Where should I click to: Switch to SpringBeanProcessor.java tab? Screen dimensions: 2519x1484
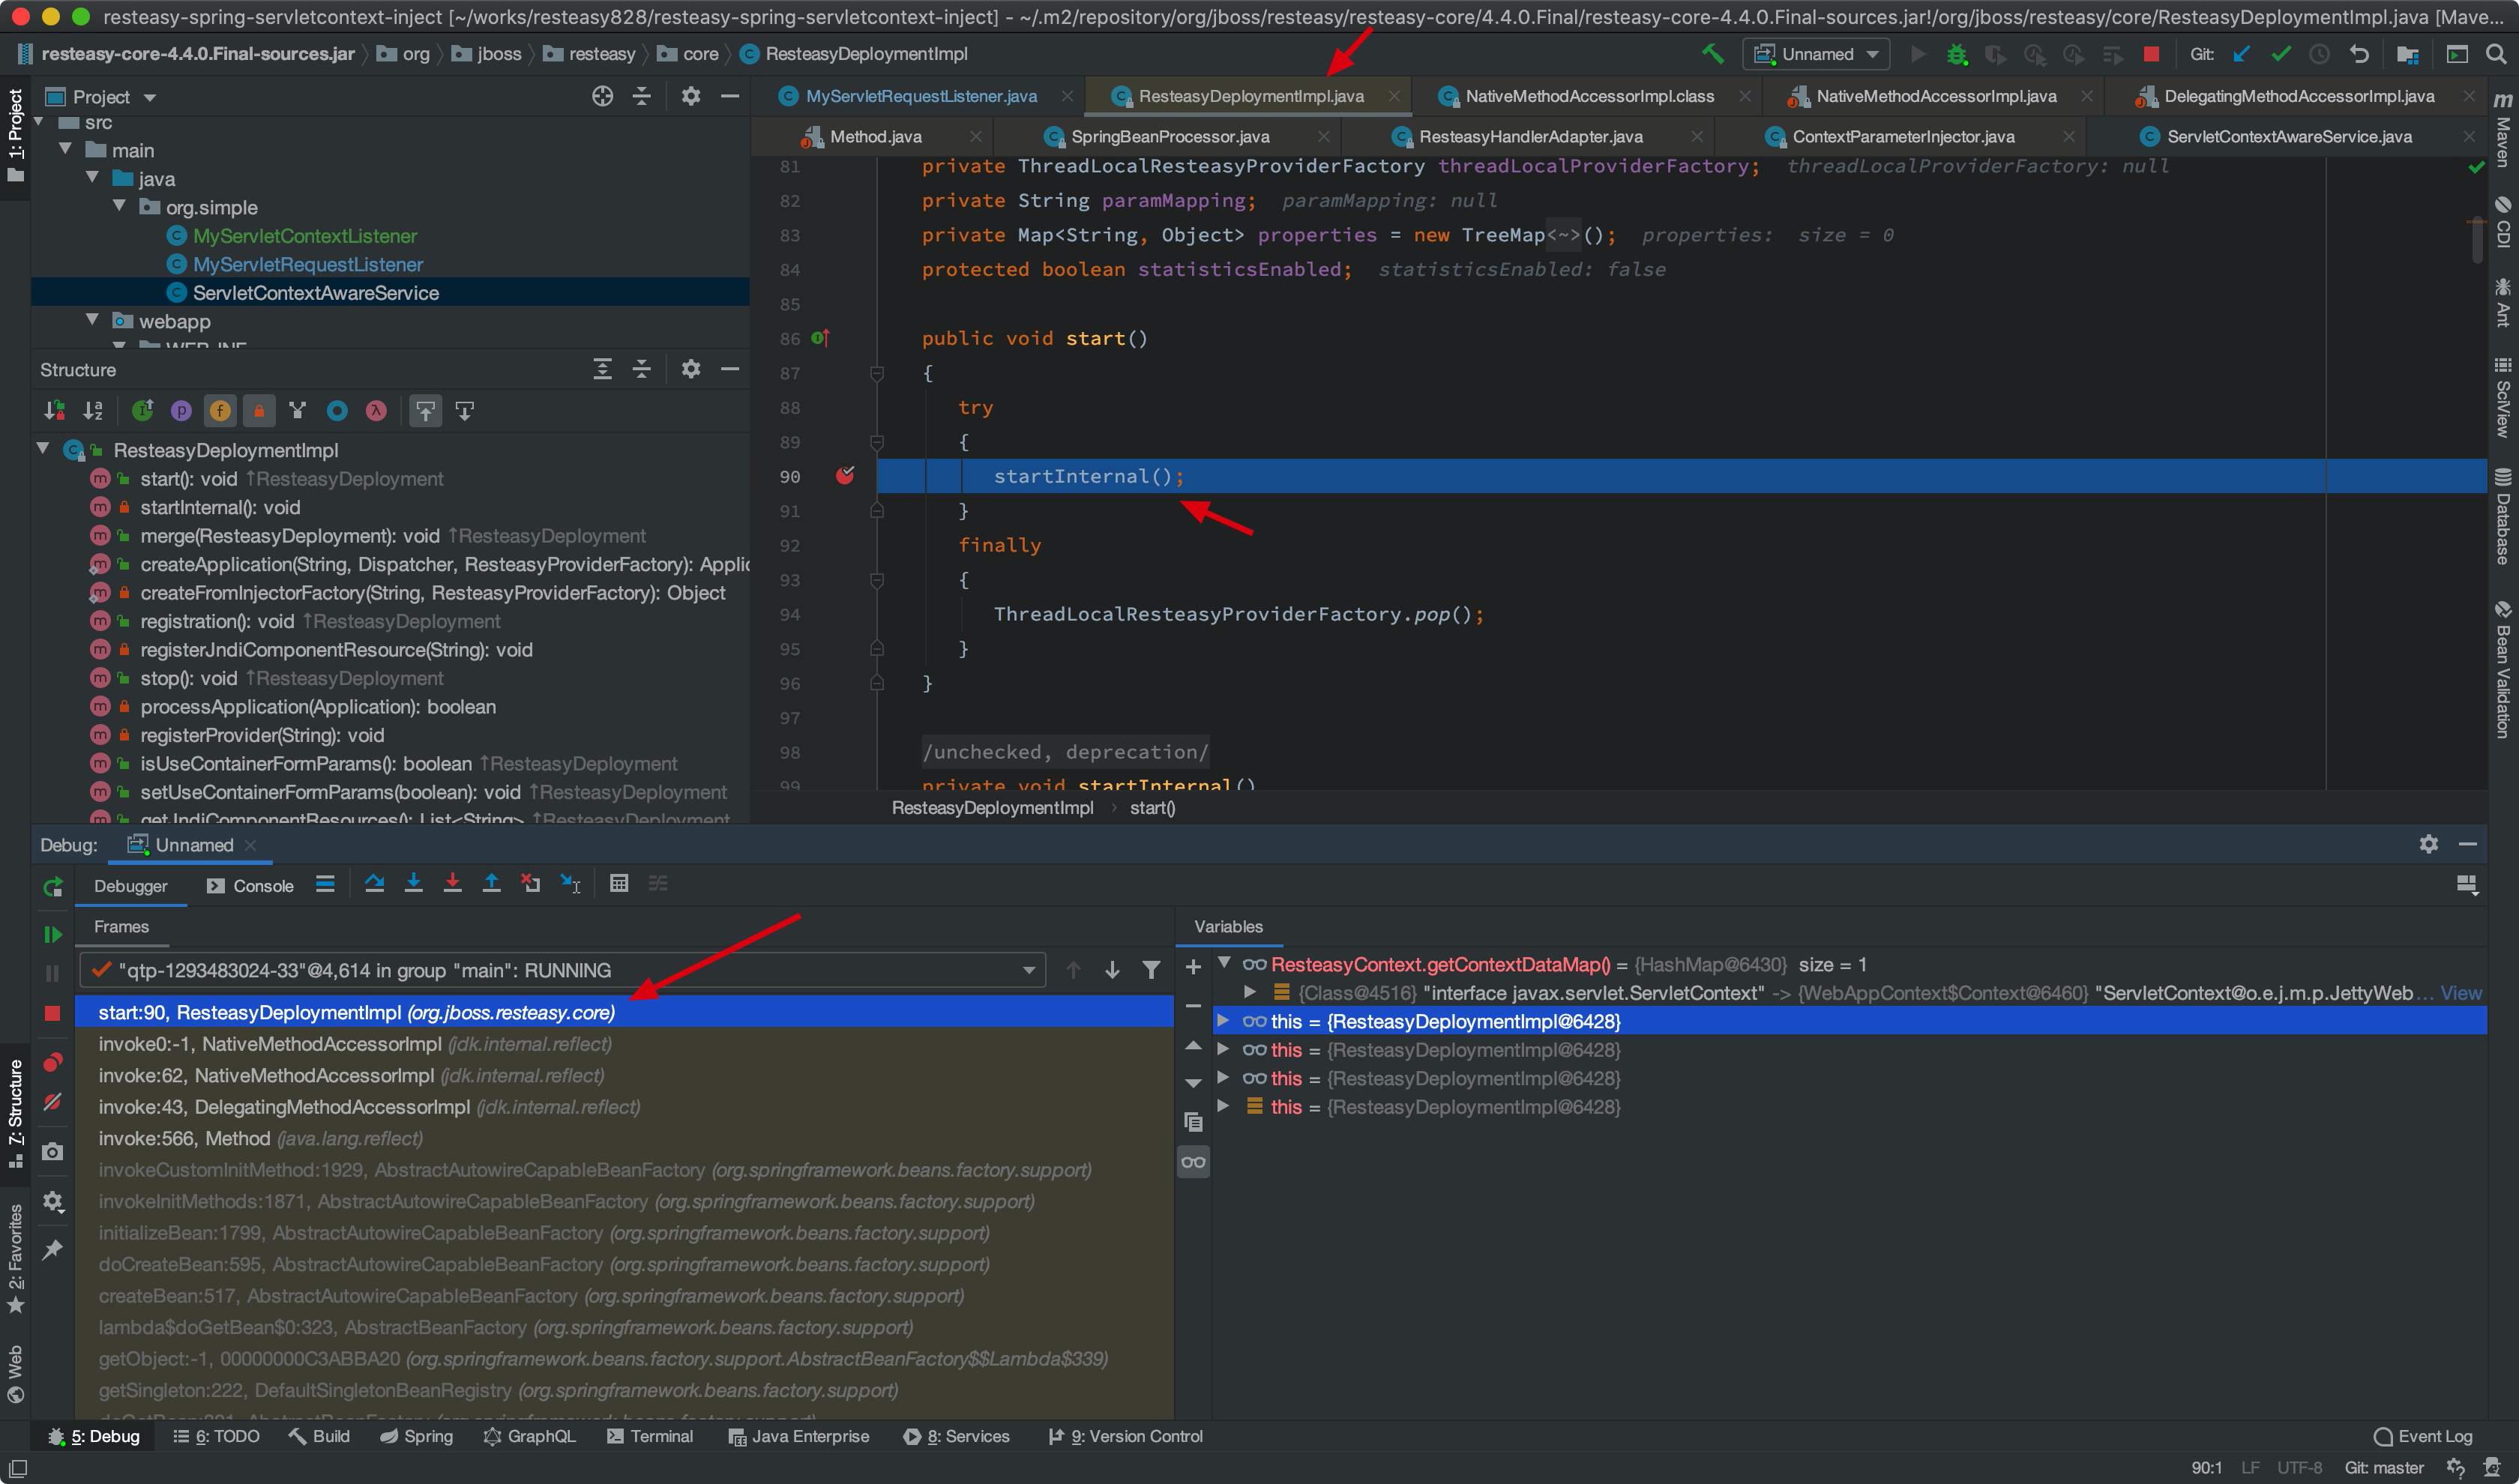[x=1169, y=137]
